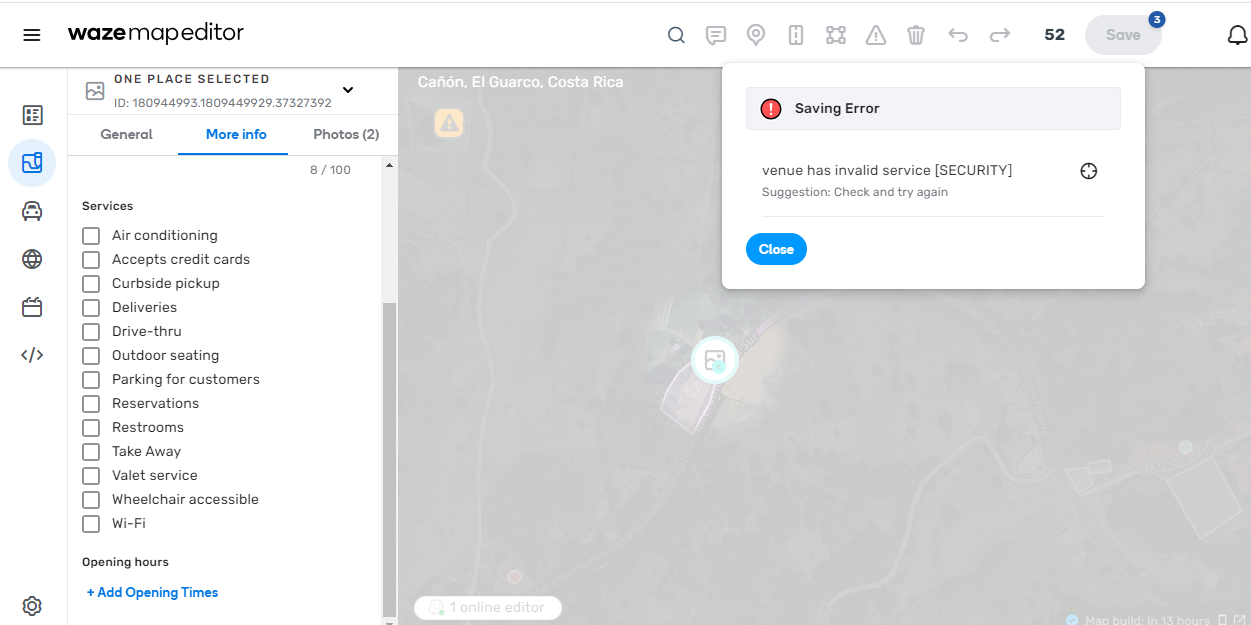Click the undo arrow icon
The height and width of the screenshot is (625, 1251).
[958, 35]
